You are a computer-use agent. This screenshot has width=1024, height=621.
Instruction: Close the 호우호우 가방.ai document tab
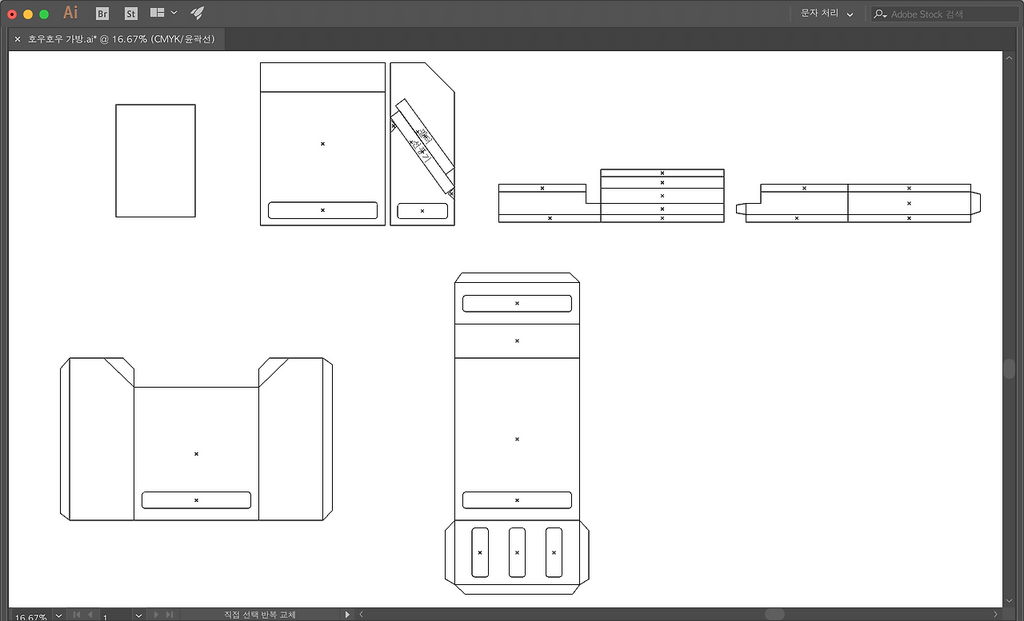click(17, 39)
